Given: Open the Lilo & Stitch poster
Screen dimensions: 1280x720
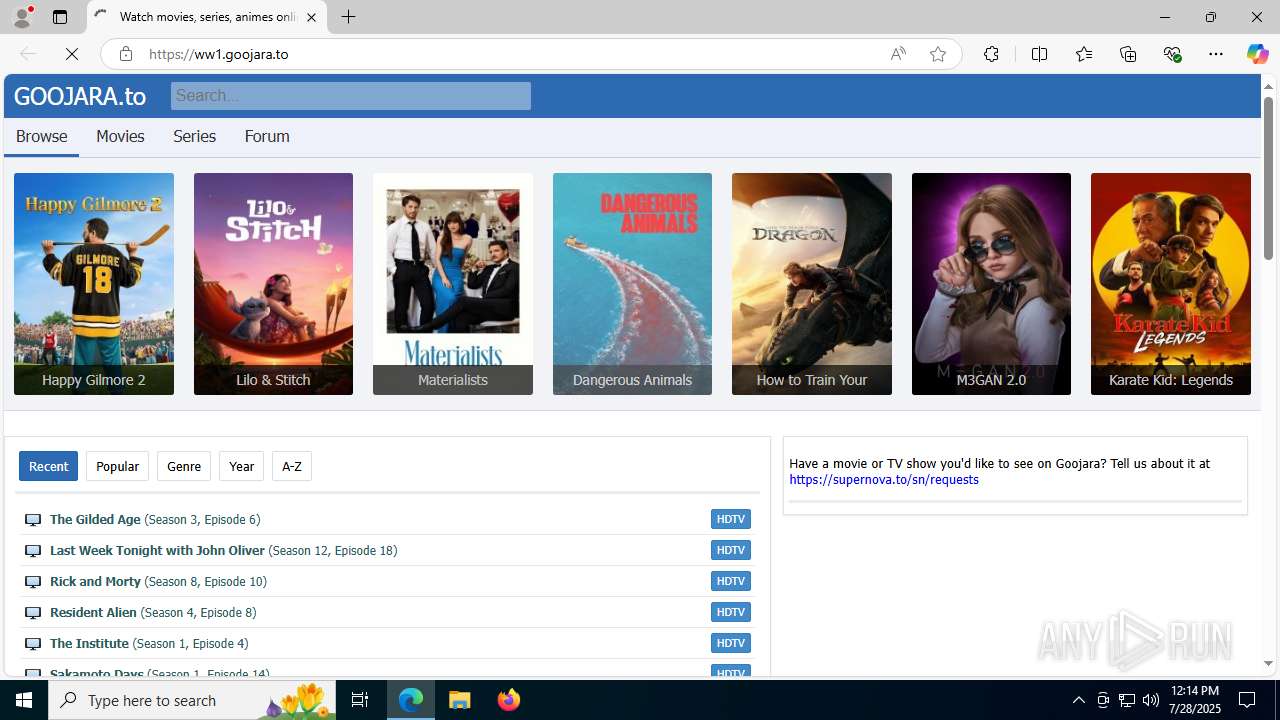Looking at the screenshot, I should tap(273, 284).
